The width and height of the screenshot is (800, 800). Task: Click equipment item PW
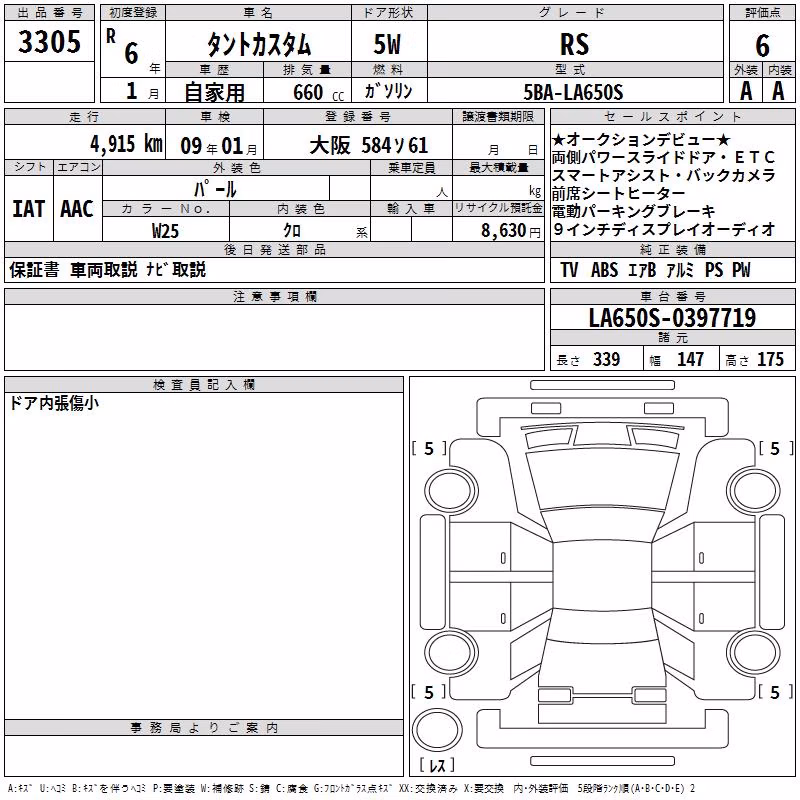pyautogui.click(x=741, y=270)
